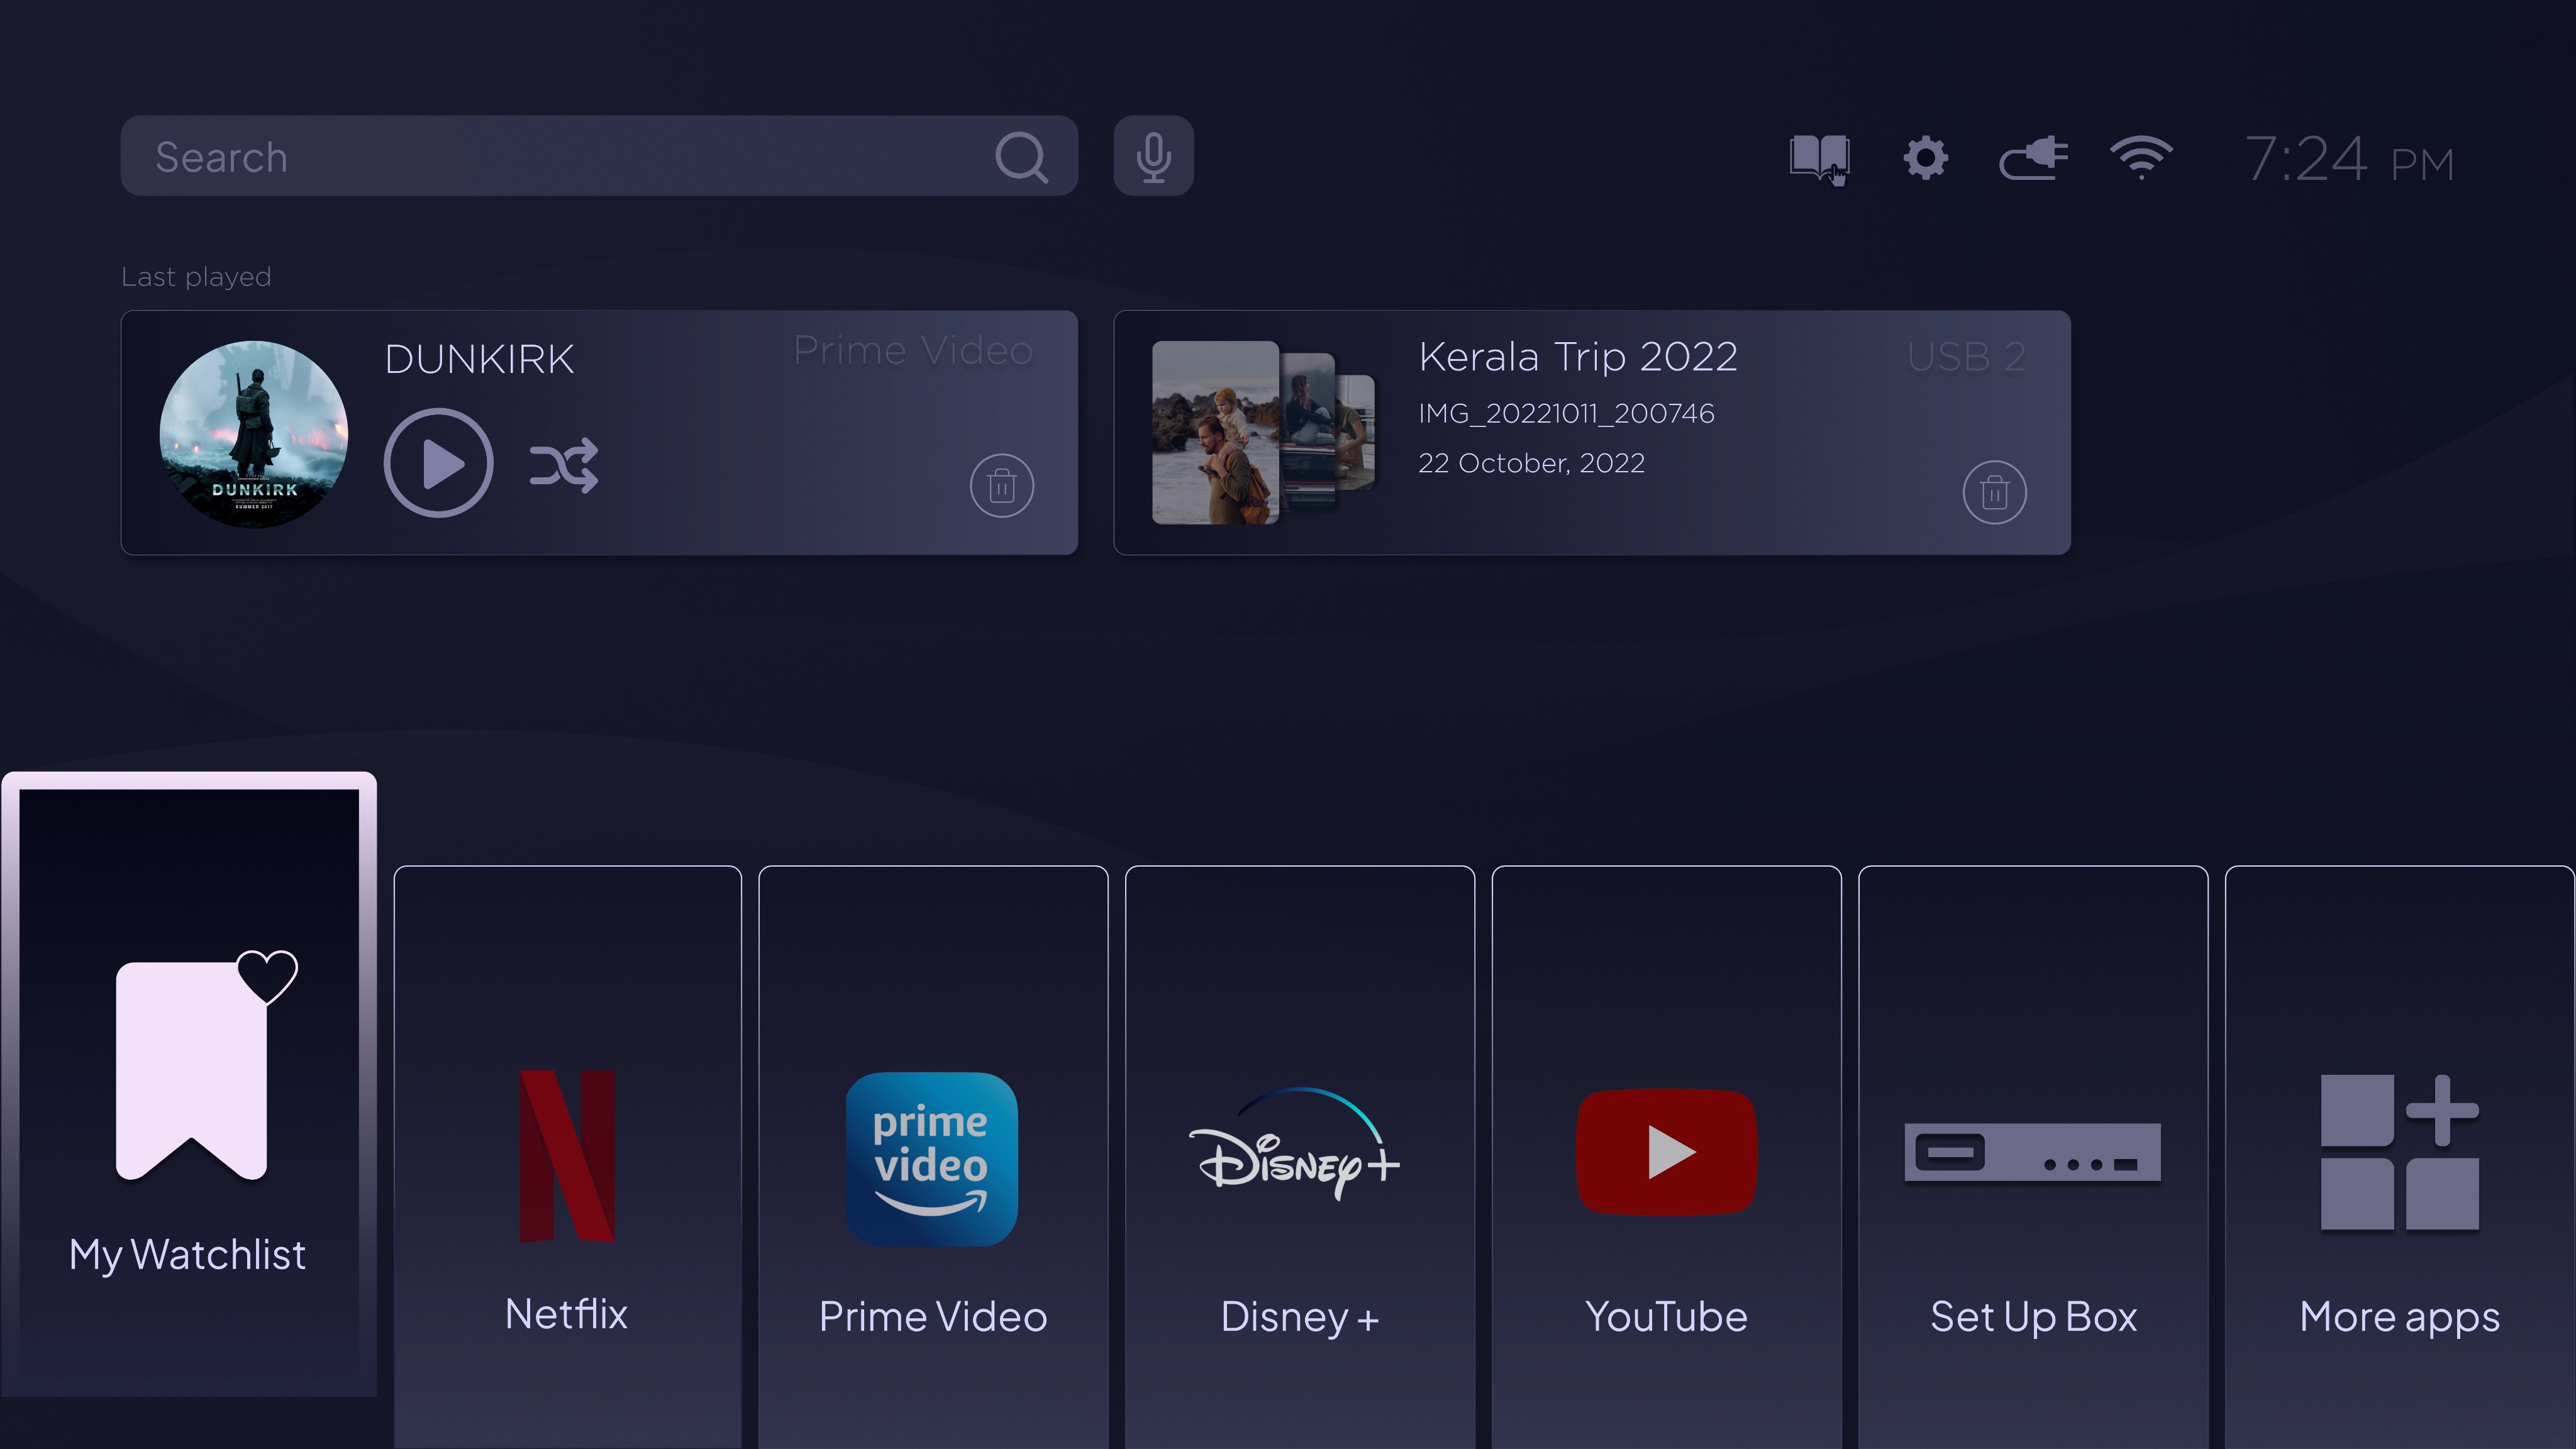Click the 7:24 PM clock
Screen dimensions: 2576x1449
click(2350, 159)
